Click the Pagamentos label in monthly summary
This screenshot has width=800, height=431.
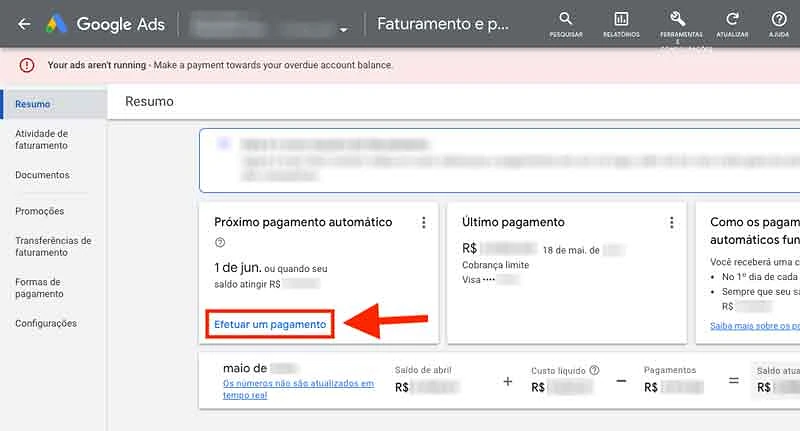[669, 370]
